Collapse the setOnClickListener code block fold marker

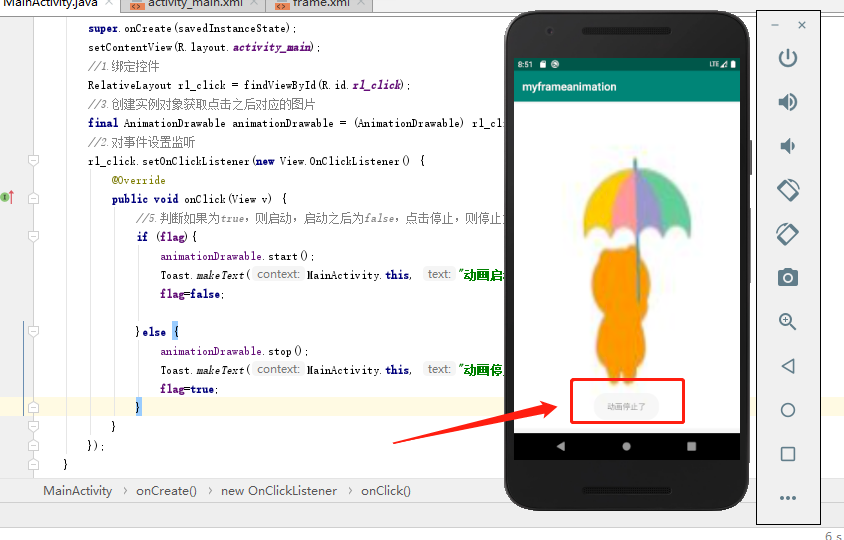[33, 160]
